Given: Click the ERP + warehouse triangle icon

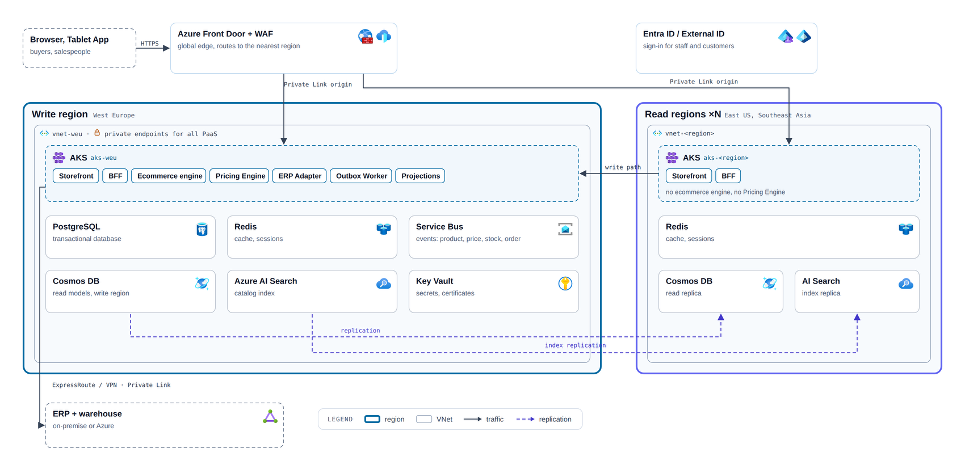Looking at the screenshot, I should [x=270, y=417].
